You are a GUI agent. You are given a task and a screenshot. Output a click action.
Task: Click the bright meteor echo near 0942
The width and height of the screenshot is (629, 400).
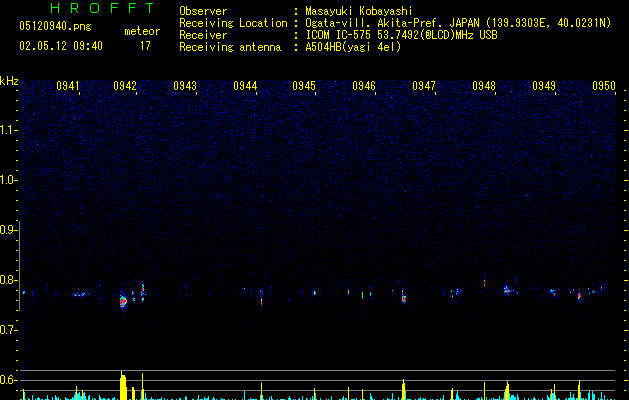(123, 301)
